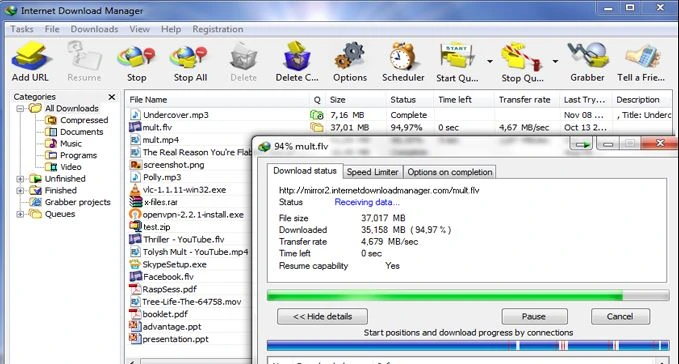The height and width of the screenshot is (364, 679).
Task: Click the green arrow button in download dialog title
Action: coord(582,144)
